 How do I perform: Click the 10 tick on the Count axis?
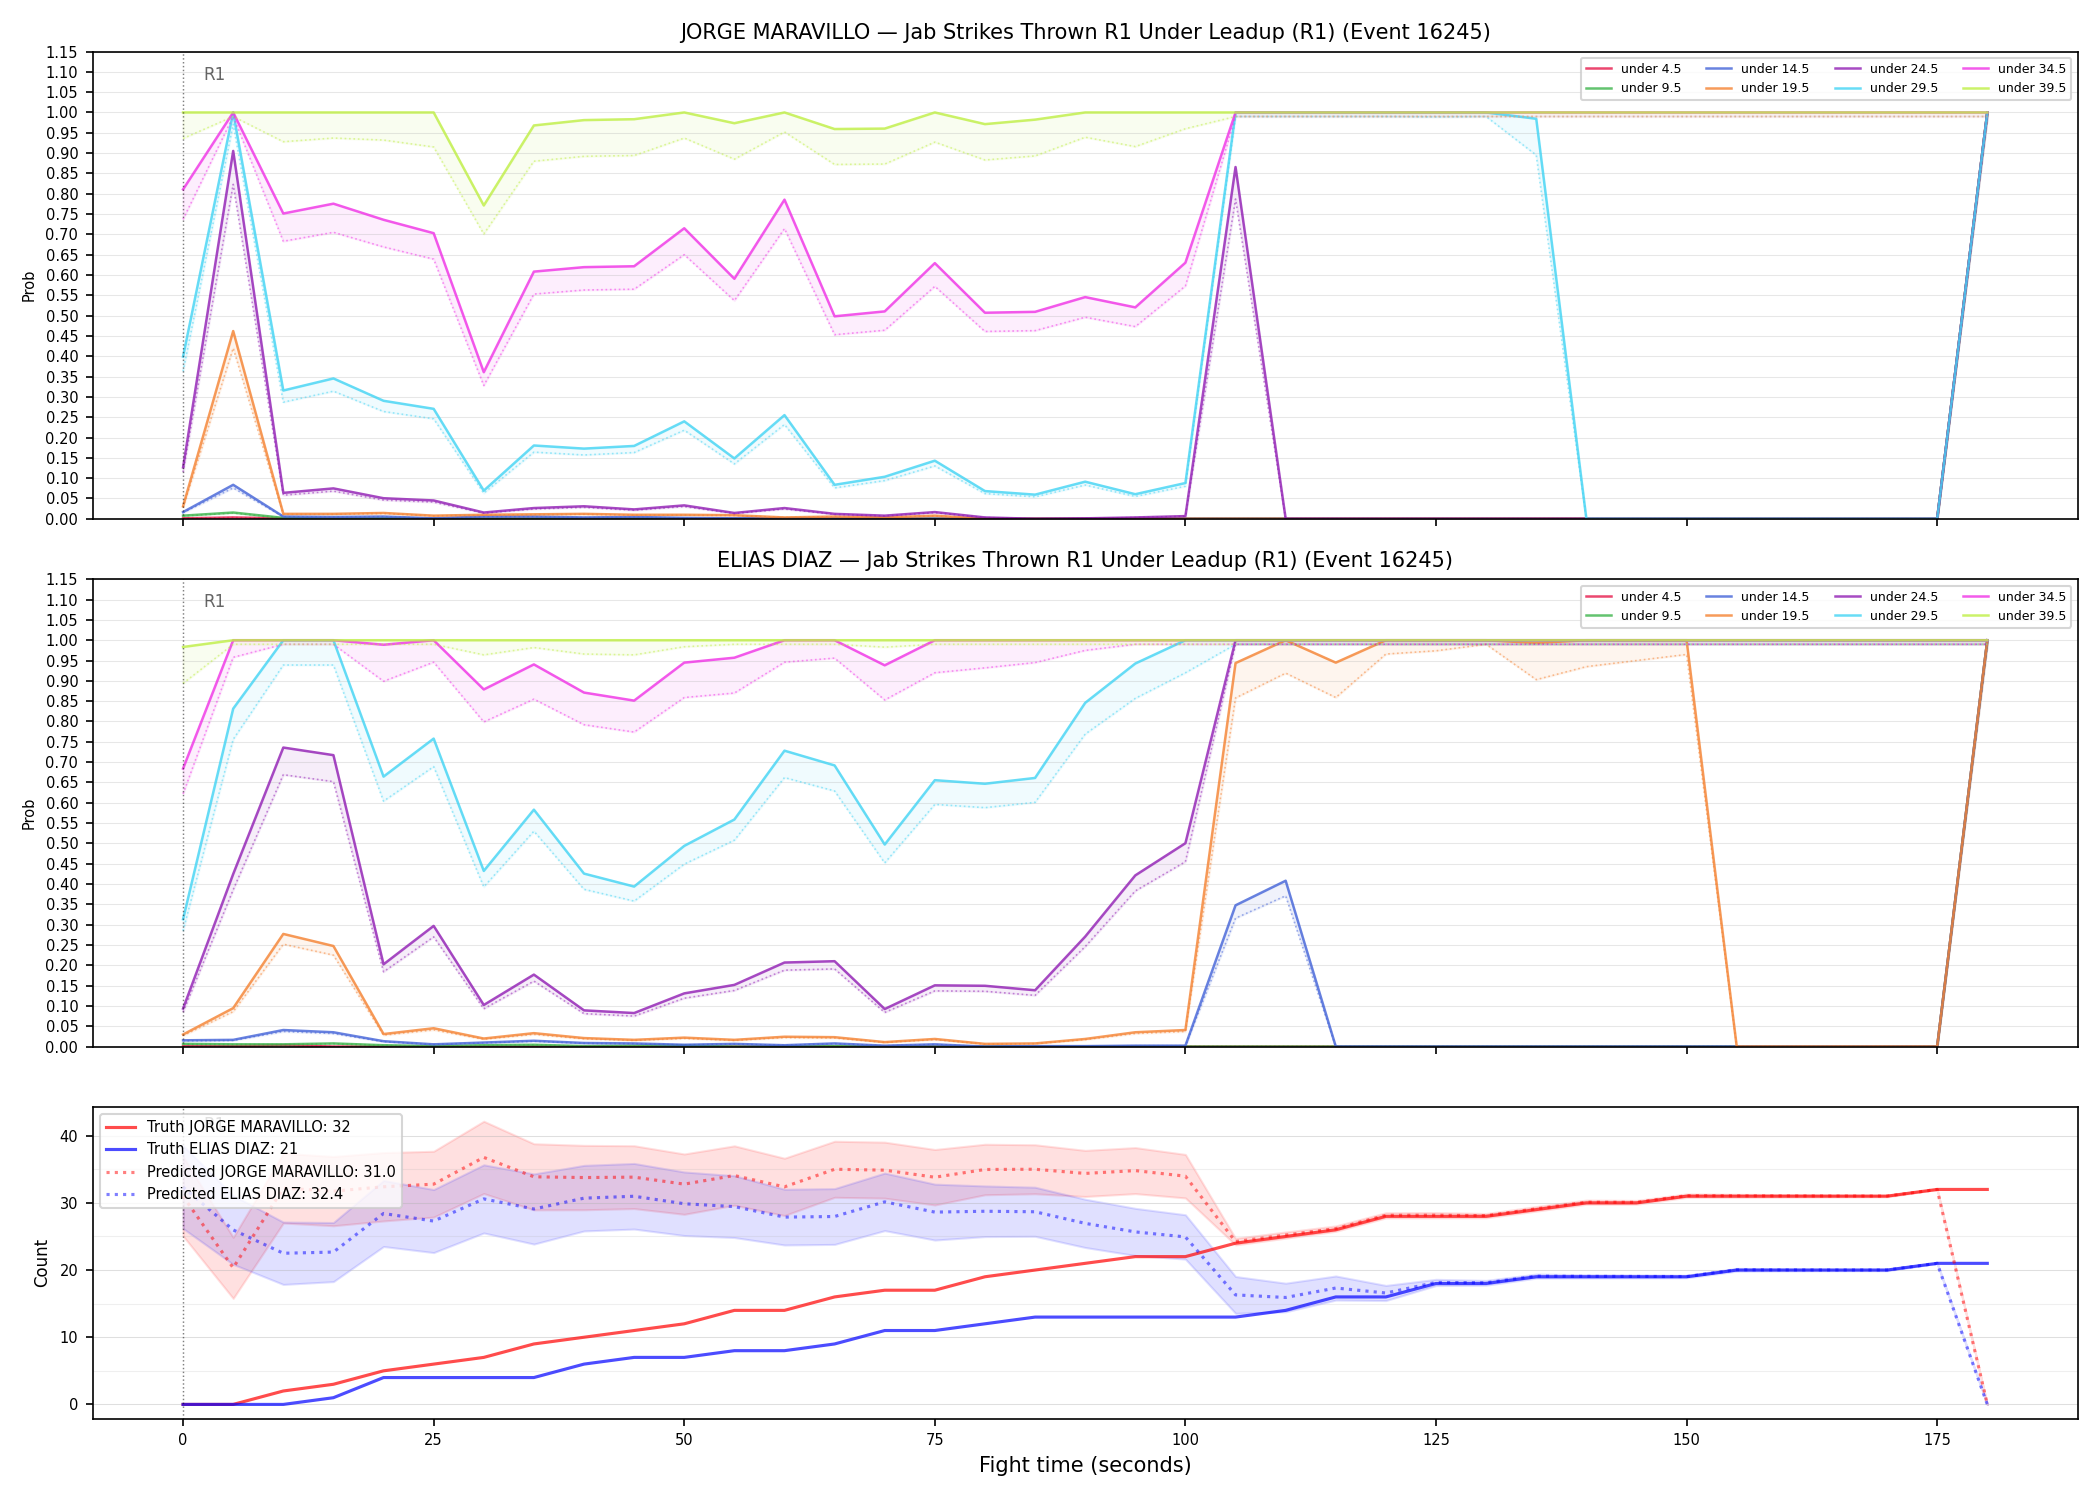[x=69, y=1337]
